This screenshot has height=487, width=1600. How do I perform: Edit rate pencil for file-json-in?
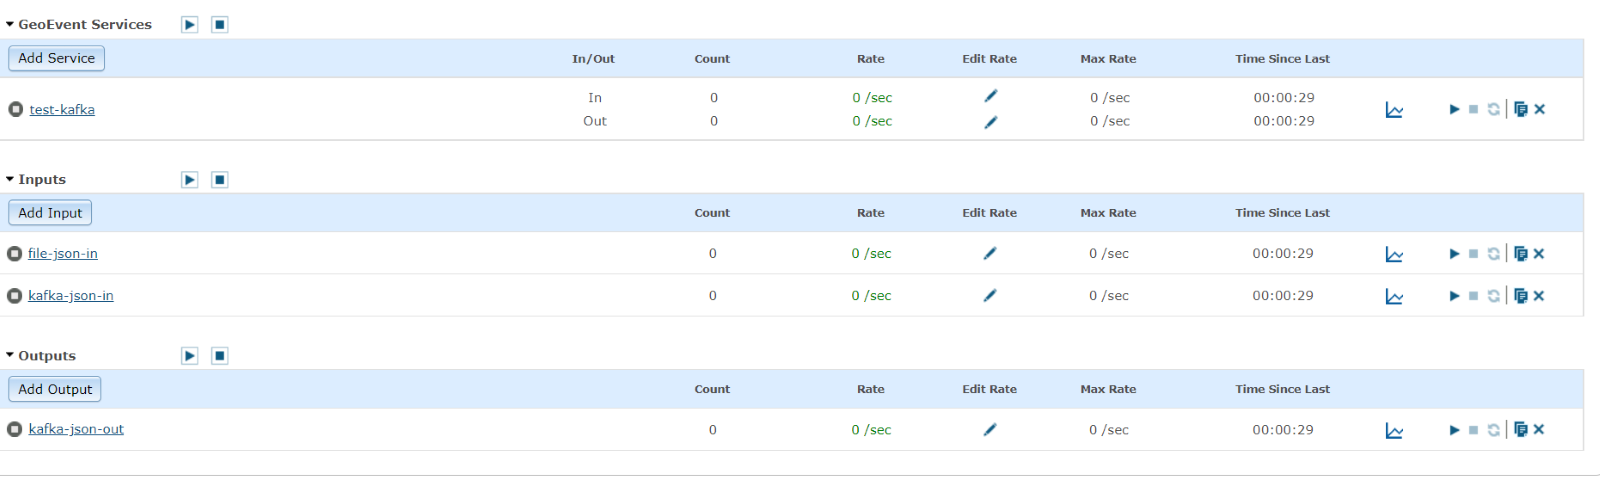pos(990,254)
